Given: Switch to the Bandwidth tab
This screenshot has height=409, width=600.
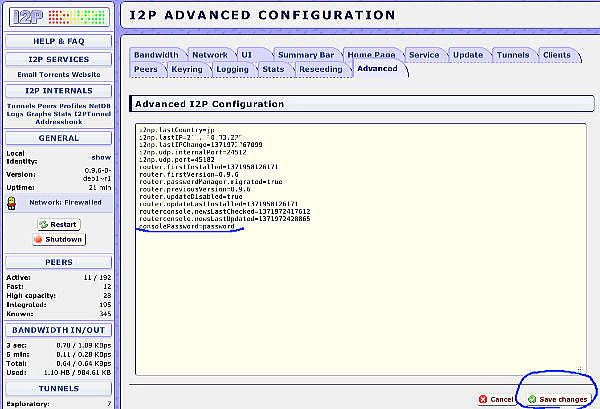Looking at the screenshot, I should point(158,54).
